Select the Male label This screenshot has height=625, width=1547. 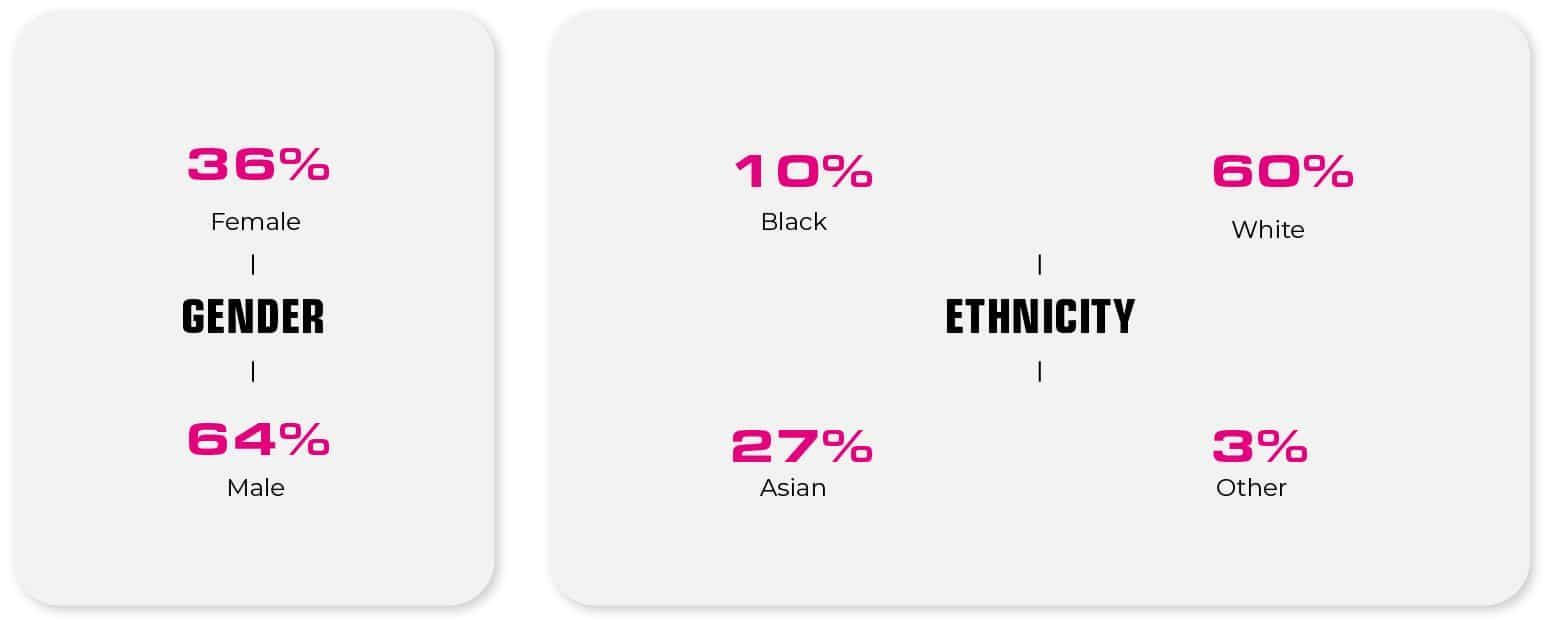pos(256,488)
